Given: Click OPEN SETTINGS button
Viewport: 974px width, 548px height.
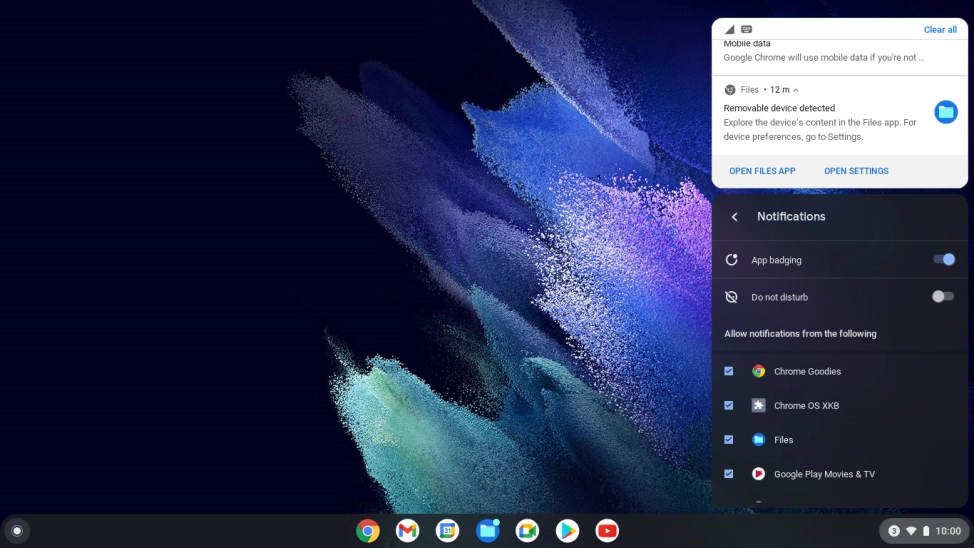Looking at the screenshot, I should (x=856, y=171).
